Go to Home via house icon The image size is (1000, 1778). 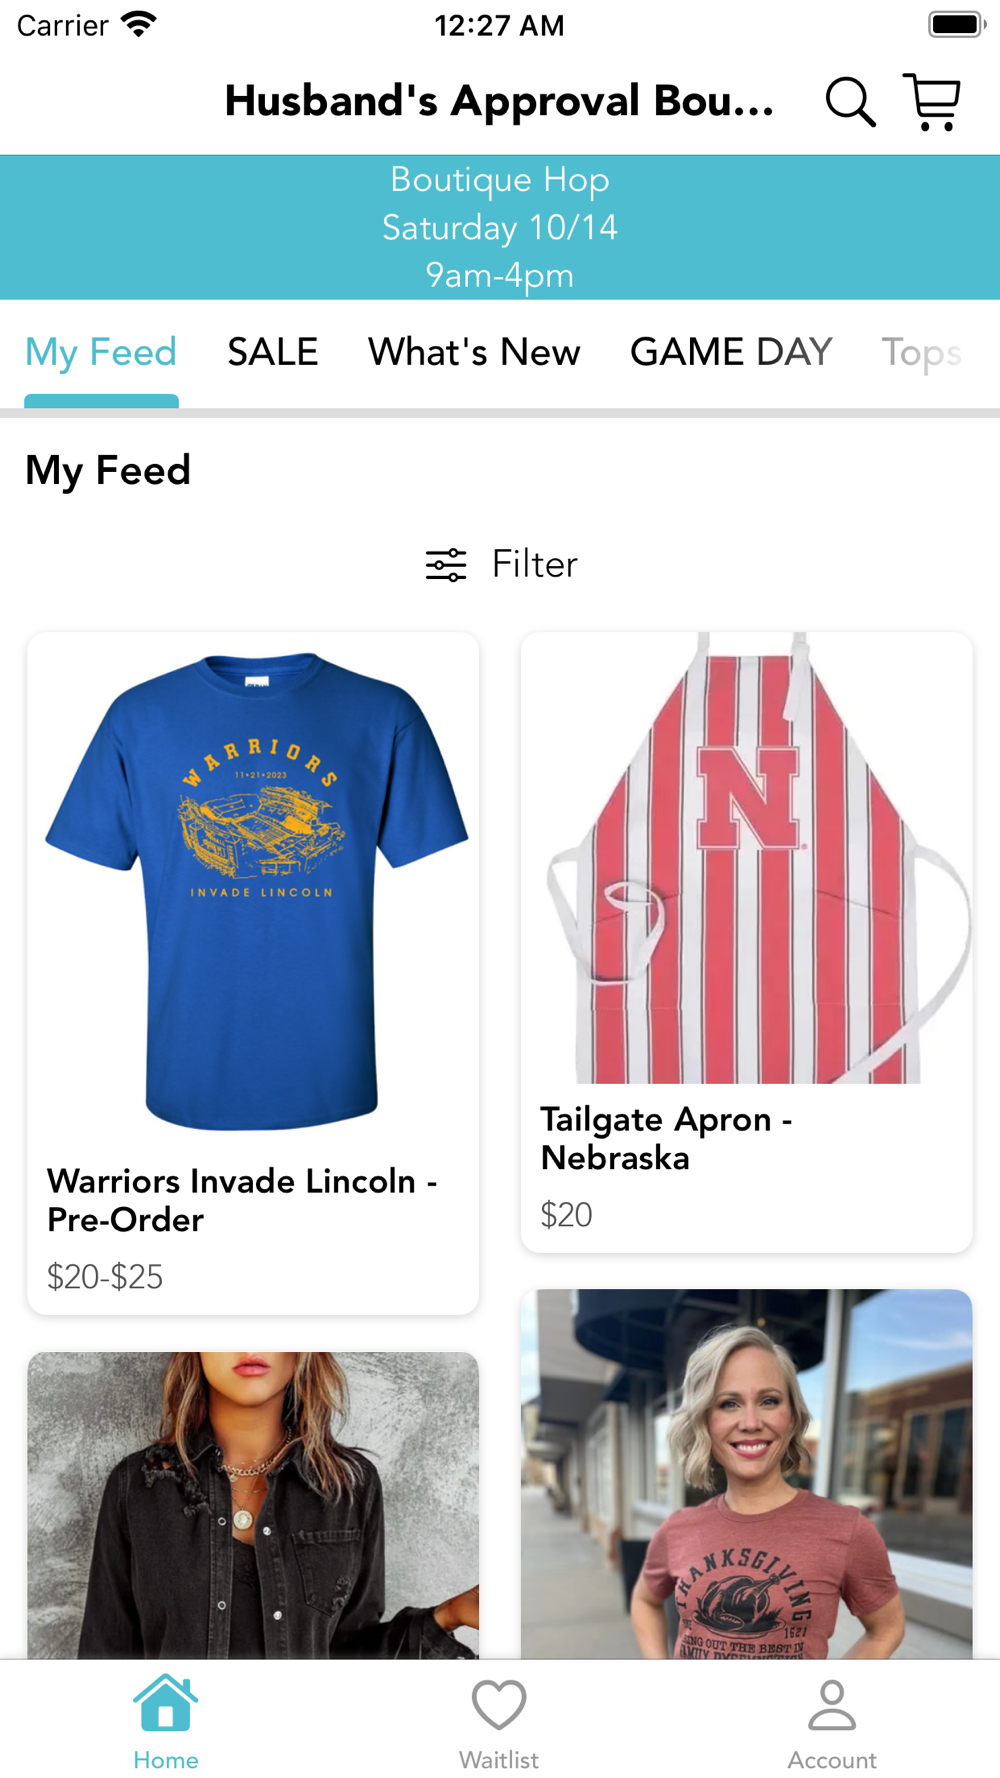(x=166, y=1703)
